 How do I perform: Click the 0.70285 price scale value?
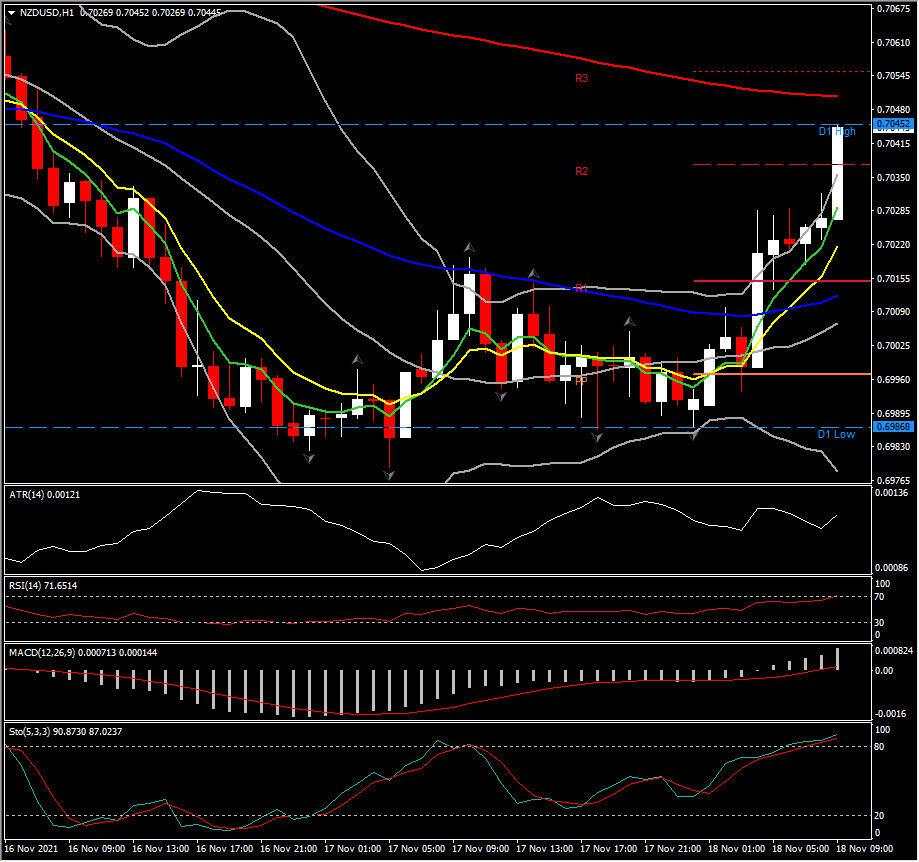(893, 210)
